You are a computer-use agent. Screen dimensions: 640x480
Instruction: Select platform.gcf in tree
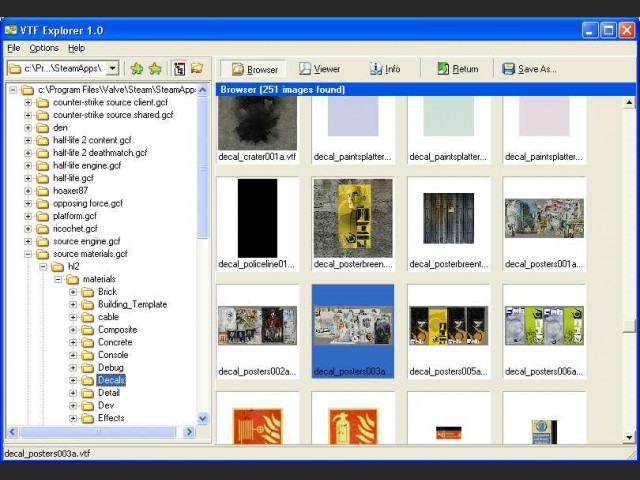coord(75,216)
